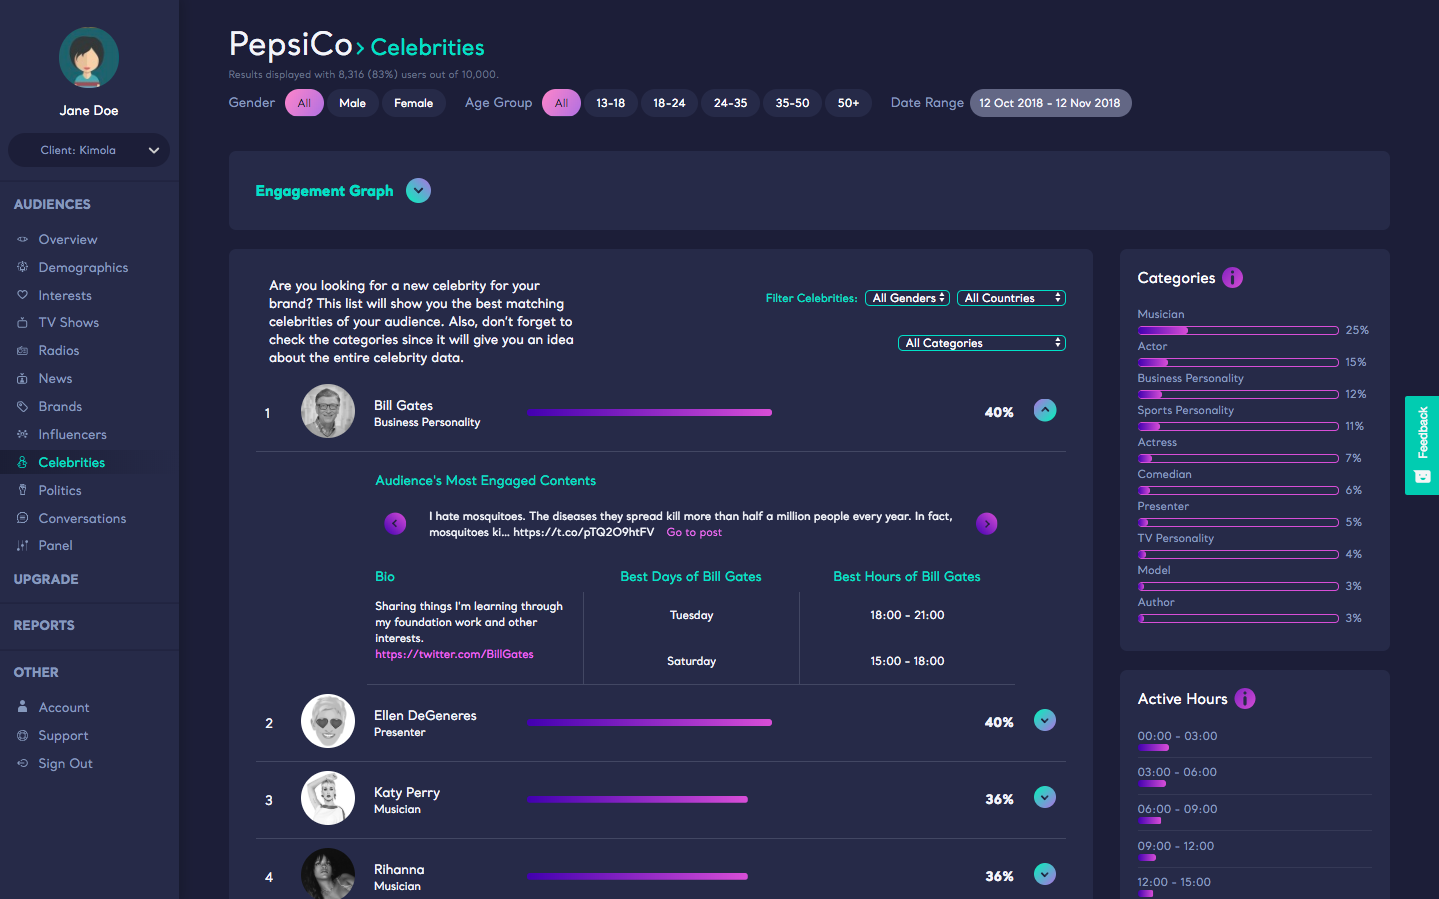This screenshot has width=1439, height=899.
Task: Expand Ellen DeGeneres details
Action: (x=1045, y=720)
